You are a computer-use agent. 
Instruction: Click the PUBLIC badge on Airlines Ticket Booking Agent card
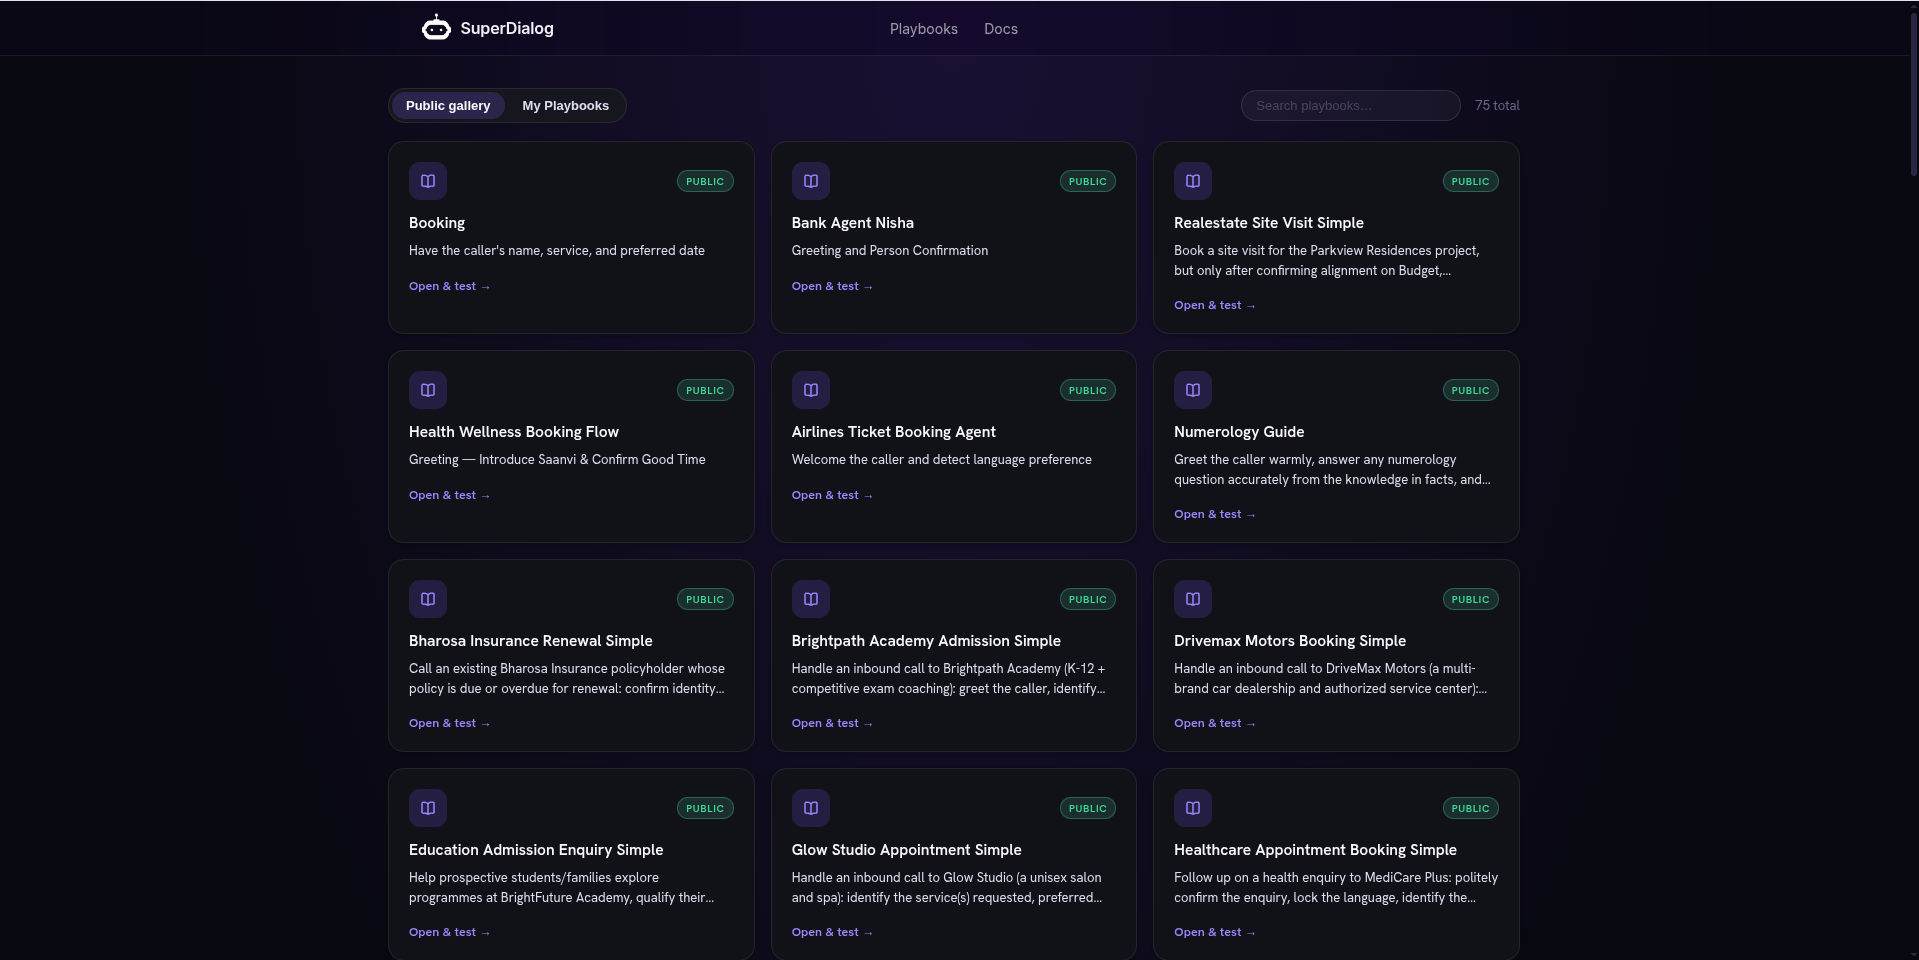[x=1088, y=390]
